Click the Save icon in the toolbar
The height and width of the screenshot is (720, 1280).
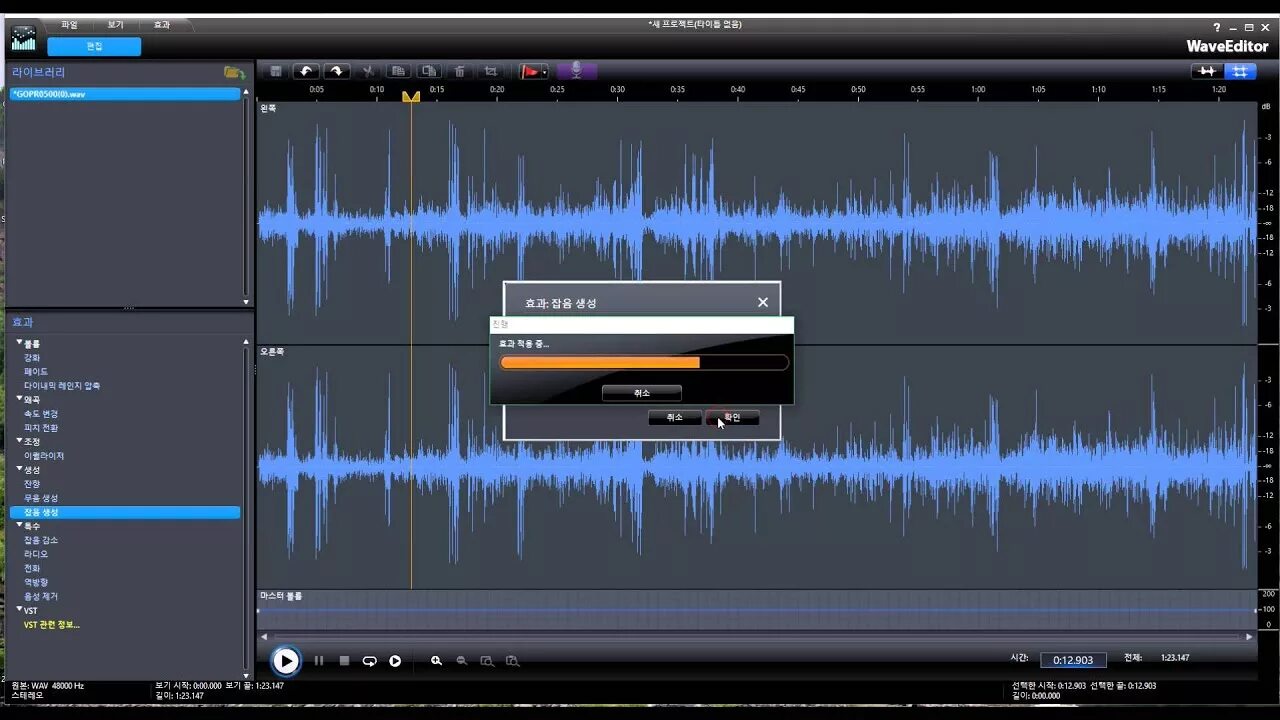[x=276, y=71]
